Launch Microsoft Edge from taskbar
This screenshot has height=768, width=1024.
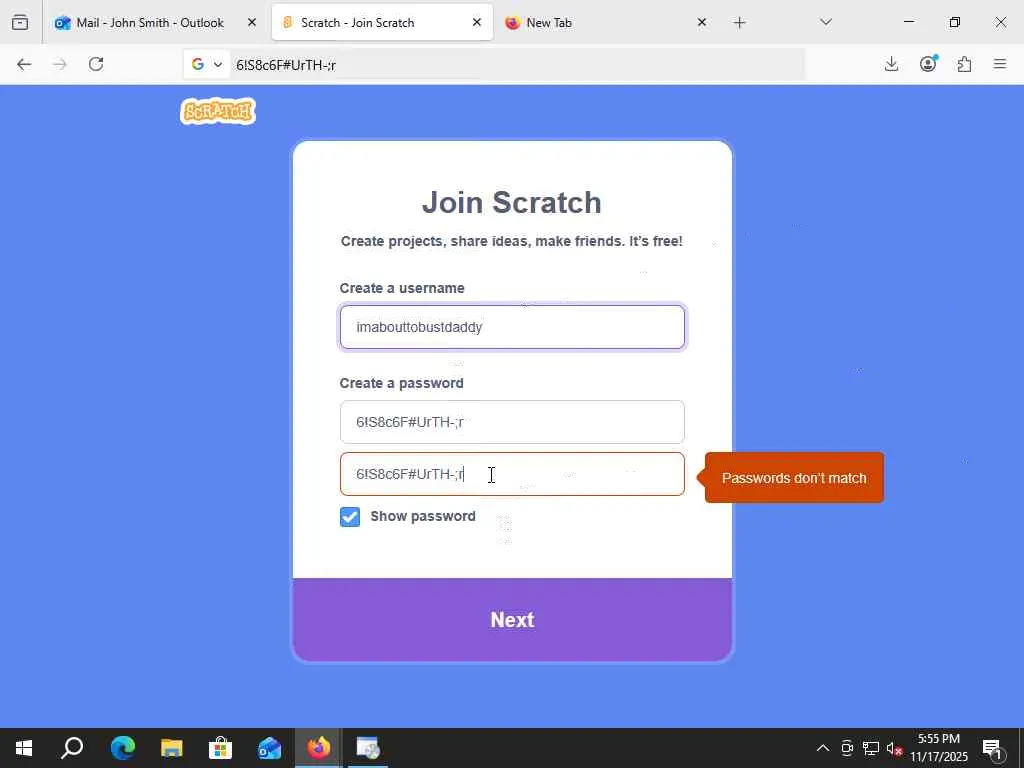click(x=122, y=748)
